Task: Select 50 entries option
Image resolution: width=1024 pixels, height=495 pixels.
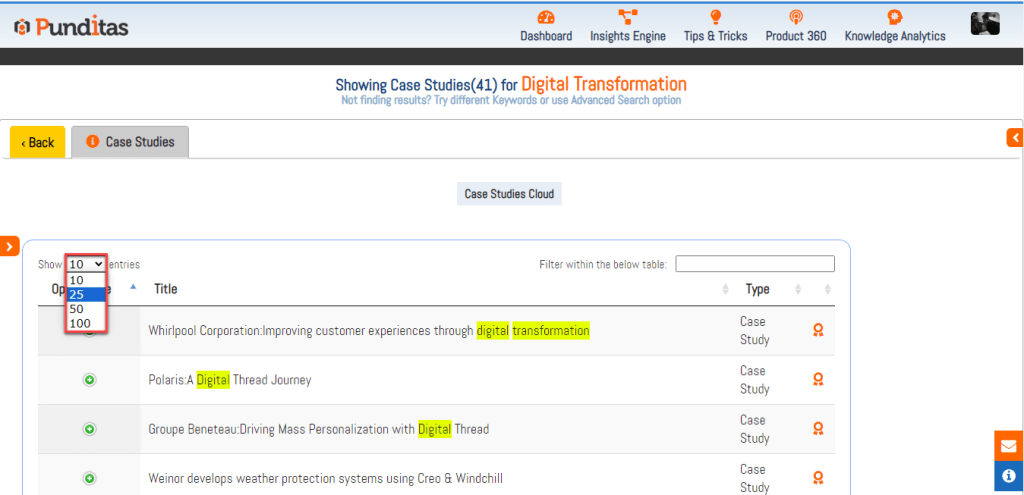Action: [x=77, y=309]
